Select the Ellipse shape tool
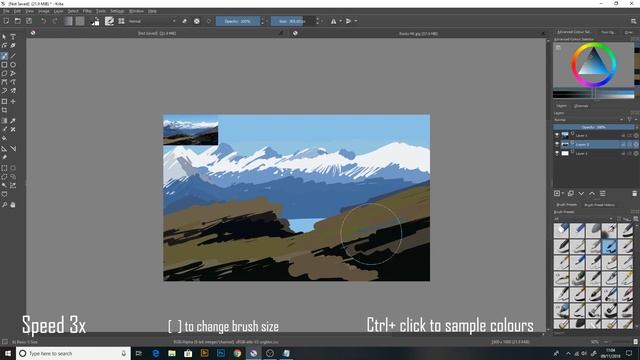This screenshot has height=360, width=640. point(13,65)
